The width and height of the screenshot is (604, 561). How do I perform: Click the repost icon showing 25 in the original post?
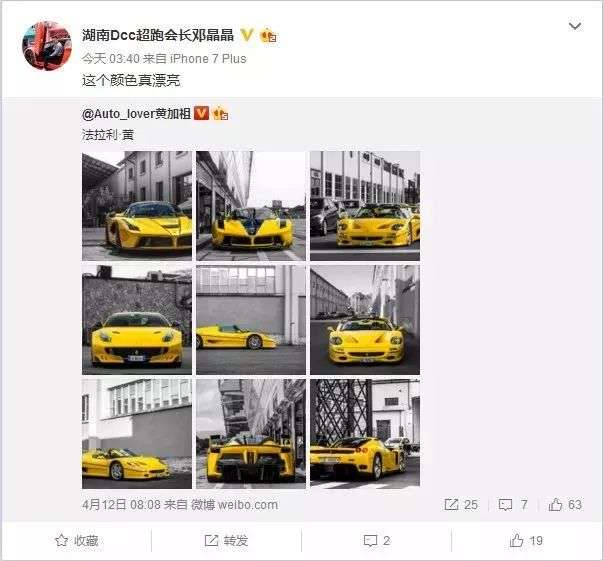pos(451,504)
